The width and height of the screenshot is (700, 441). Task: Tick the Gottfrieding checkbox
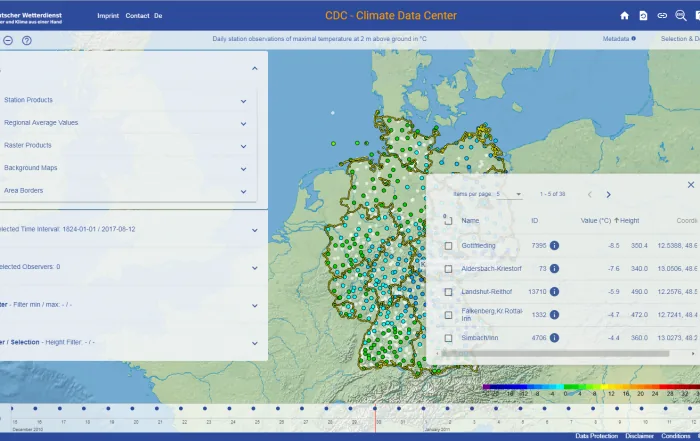448,245
